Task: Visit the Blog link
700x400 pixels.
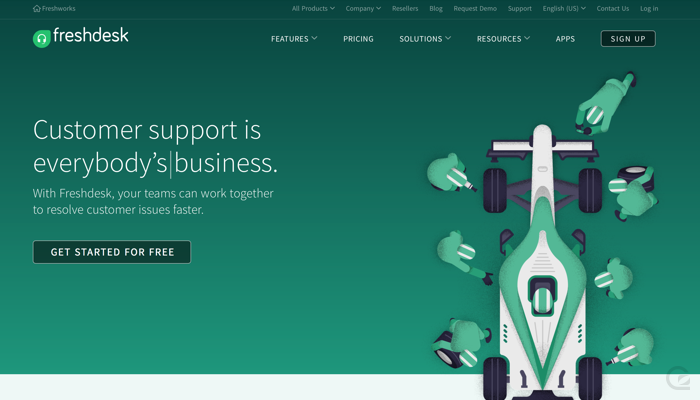Action: [x=436, y=8]
